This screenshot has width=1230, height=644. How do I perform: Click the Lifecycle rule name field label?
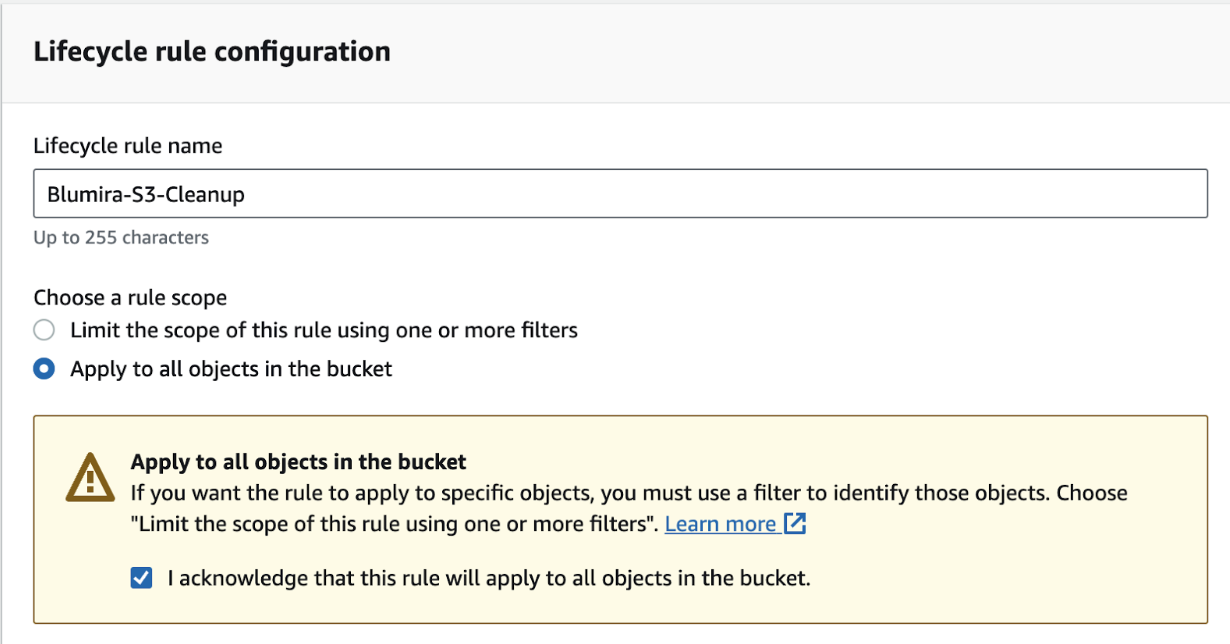128,146
